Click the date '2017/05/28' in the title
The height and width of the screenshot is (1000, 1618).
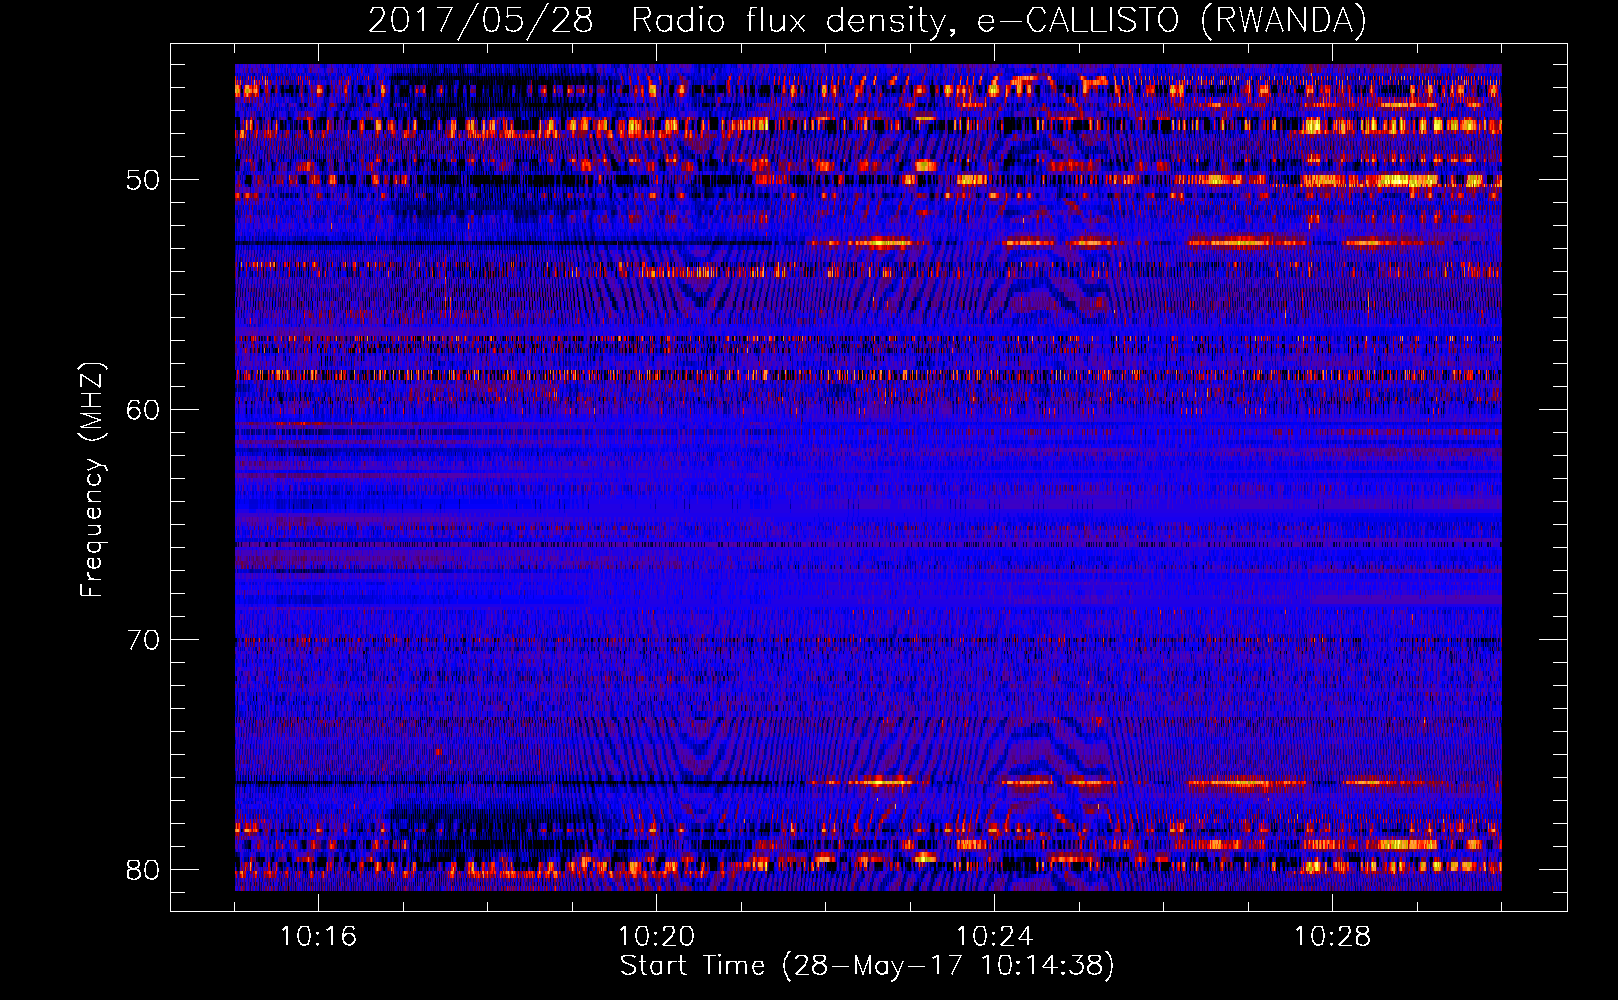point(480,21)
